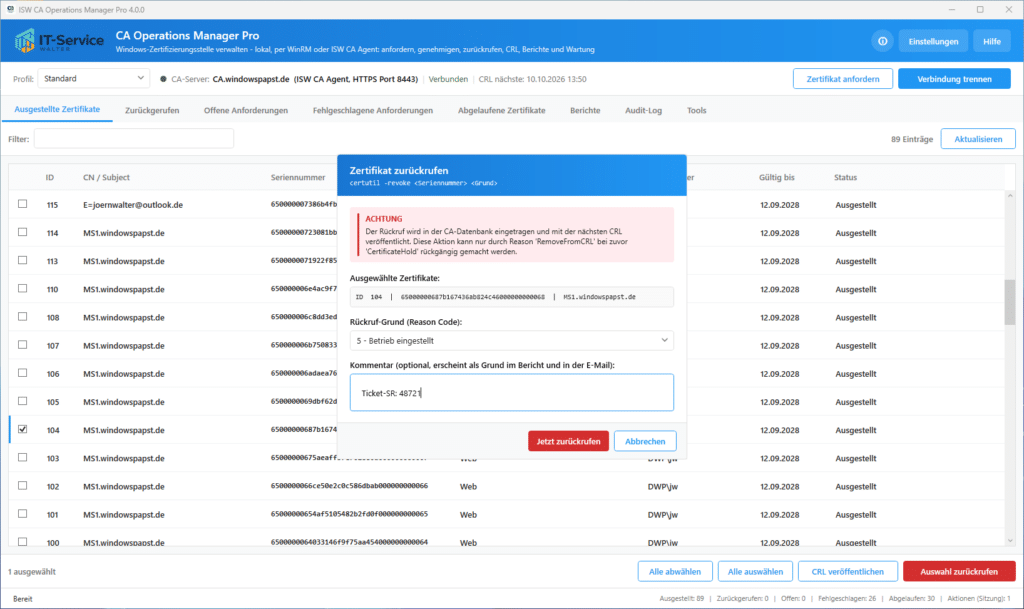Click 'Fehlgeschlagen: 26' in the status bar
This screenshot has width=1024, height=609.
pos(847,599)
